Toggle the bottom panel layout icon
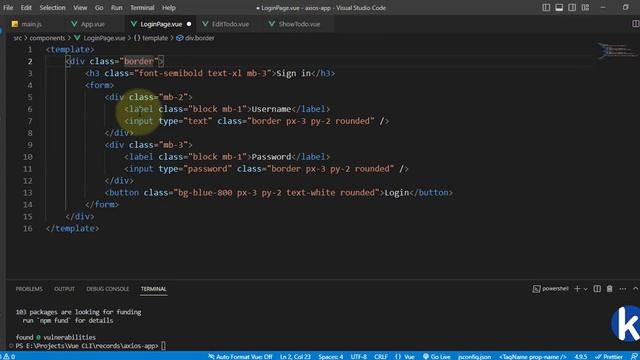Image resolution: width=640 pixels, height=360 pixels. click(x=559, y=7)
